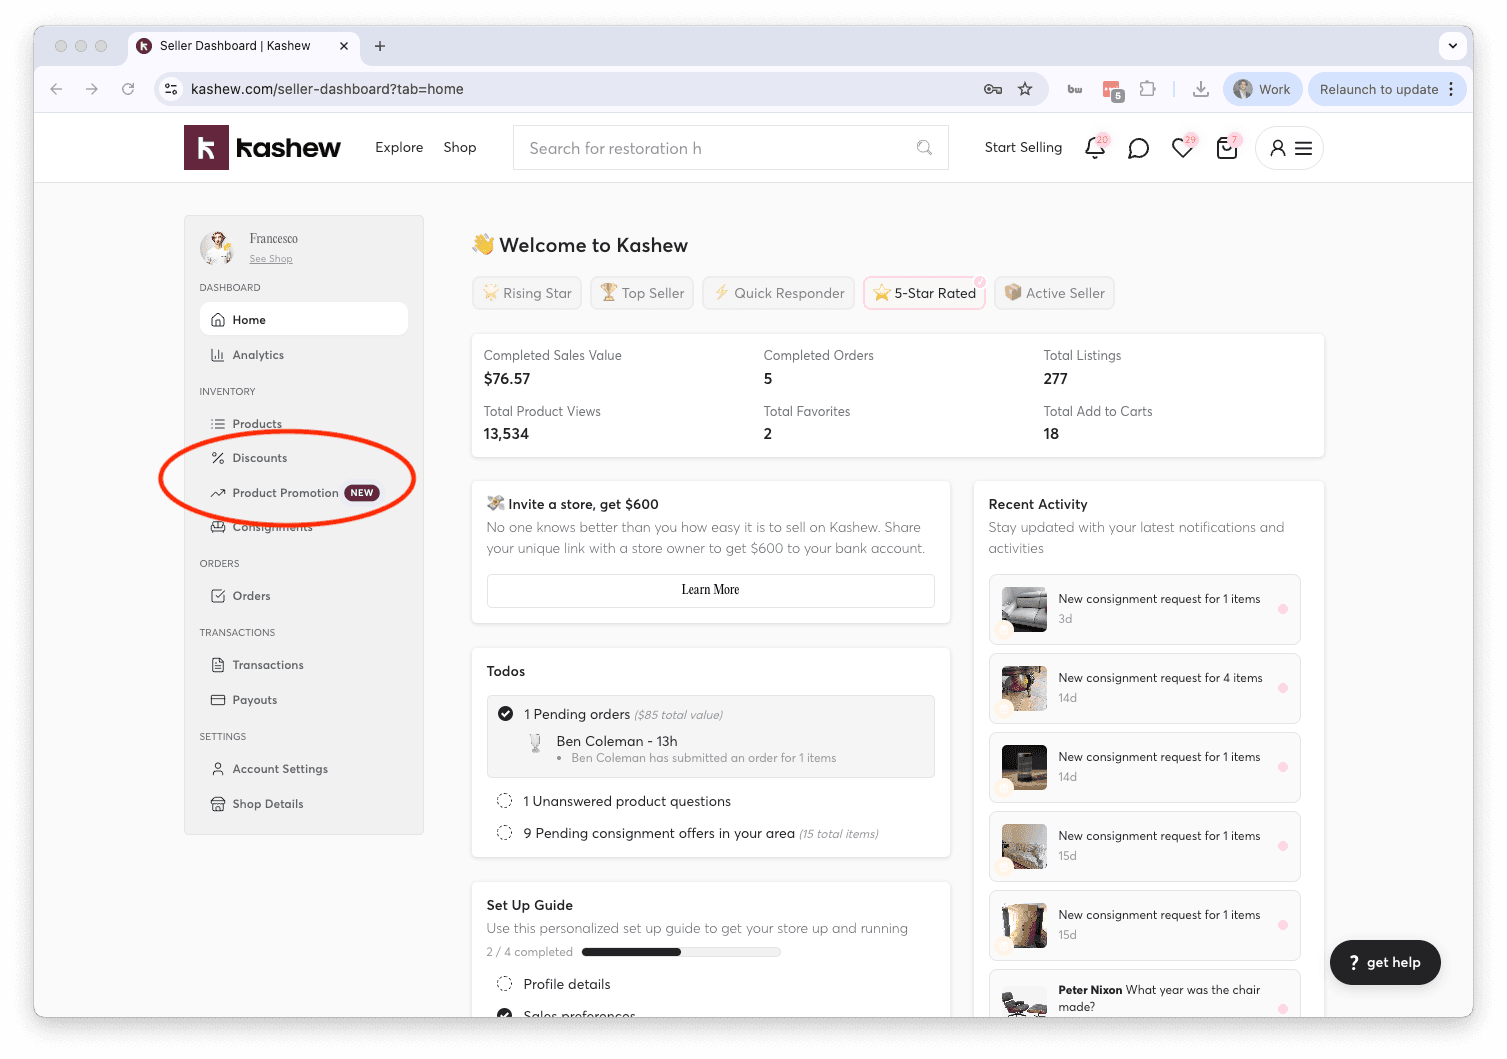The width and height of the screenshot is (1507, 1059).
Task: Open the password key icon in address bar
Action: pyautogui.click(x=992, y=89)
